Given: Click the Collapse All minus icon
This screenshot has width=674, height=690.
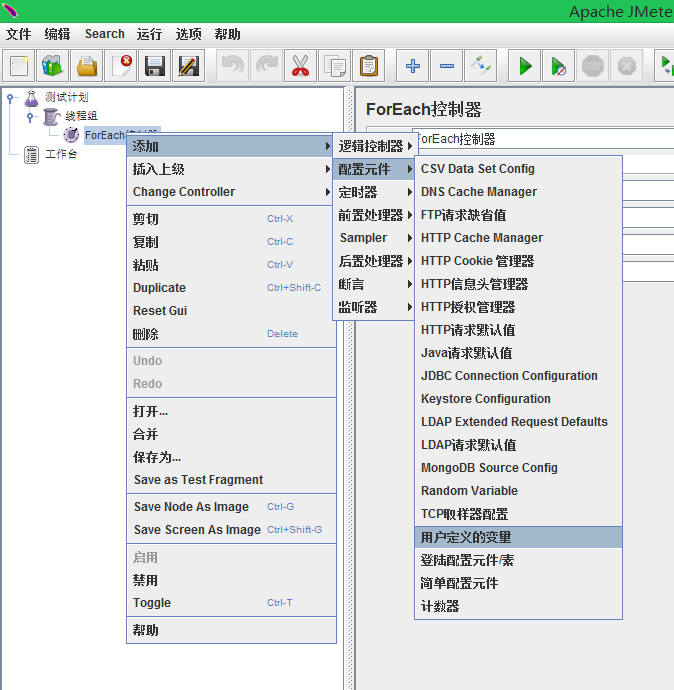Looking at the screenshot, I should point(447,66).
